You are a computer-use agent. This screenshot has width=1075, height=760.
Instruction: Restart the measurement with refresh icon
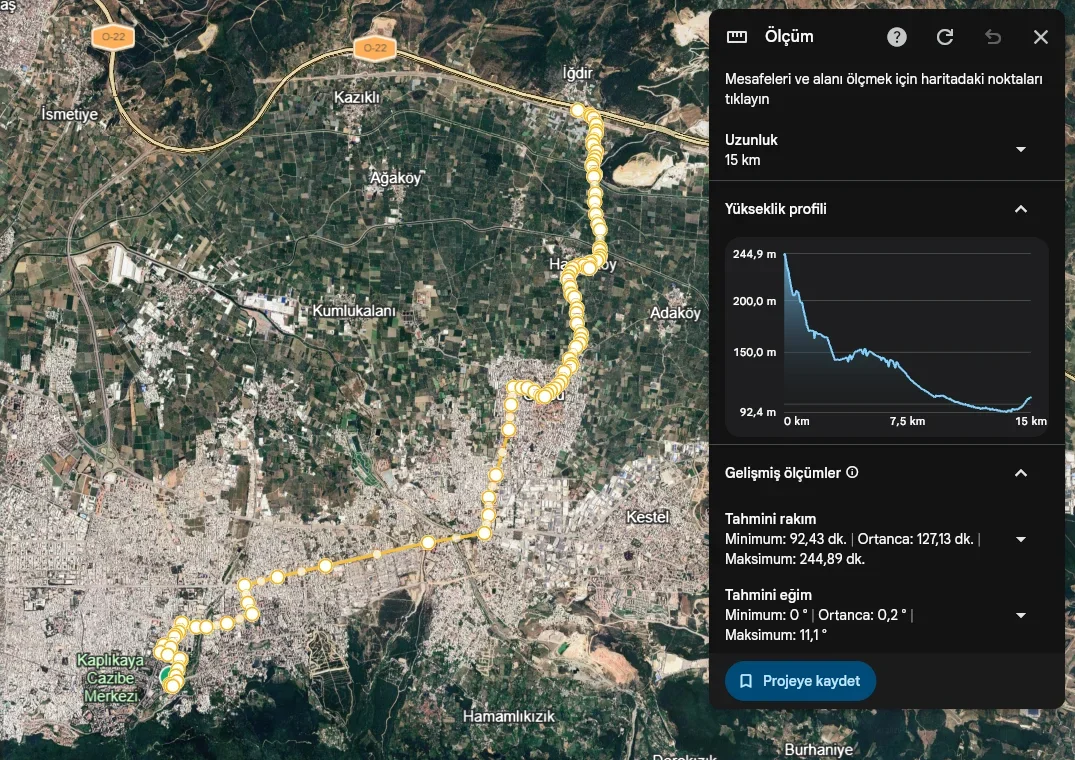(945, 37)
